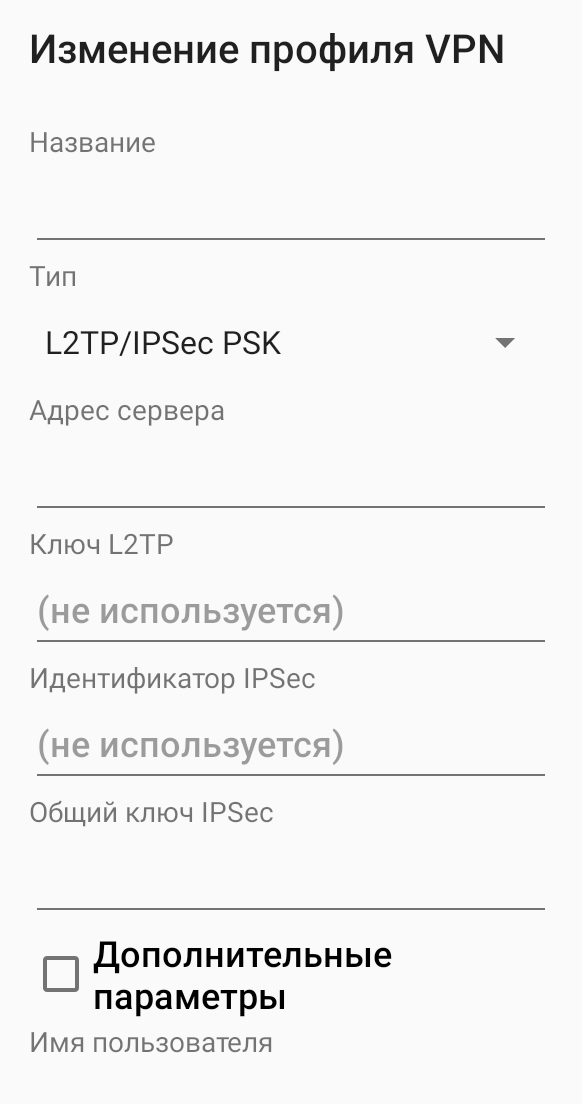Screen dimensions: 582x1104
Task: Click the shared IPSec key entry line
Action: pos(290,885)
